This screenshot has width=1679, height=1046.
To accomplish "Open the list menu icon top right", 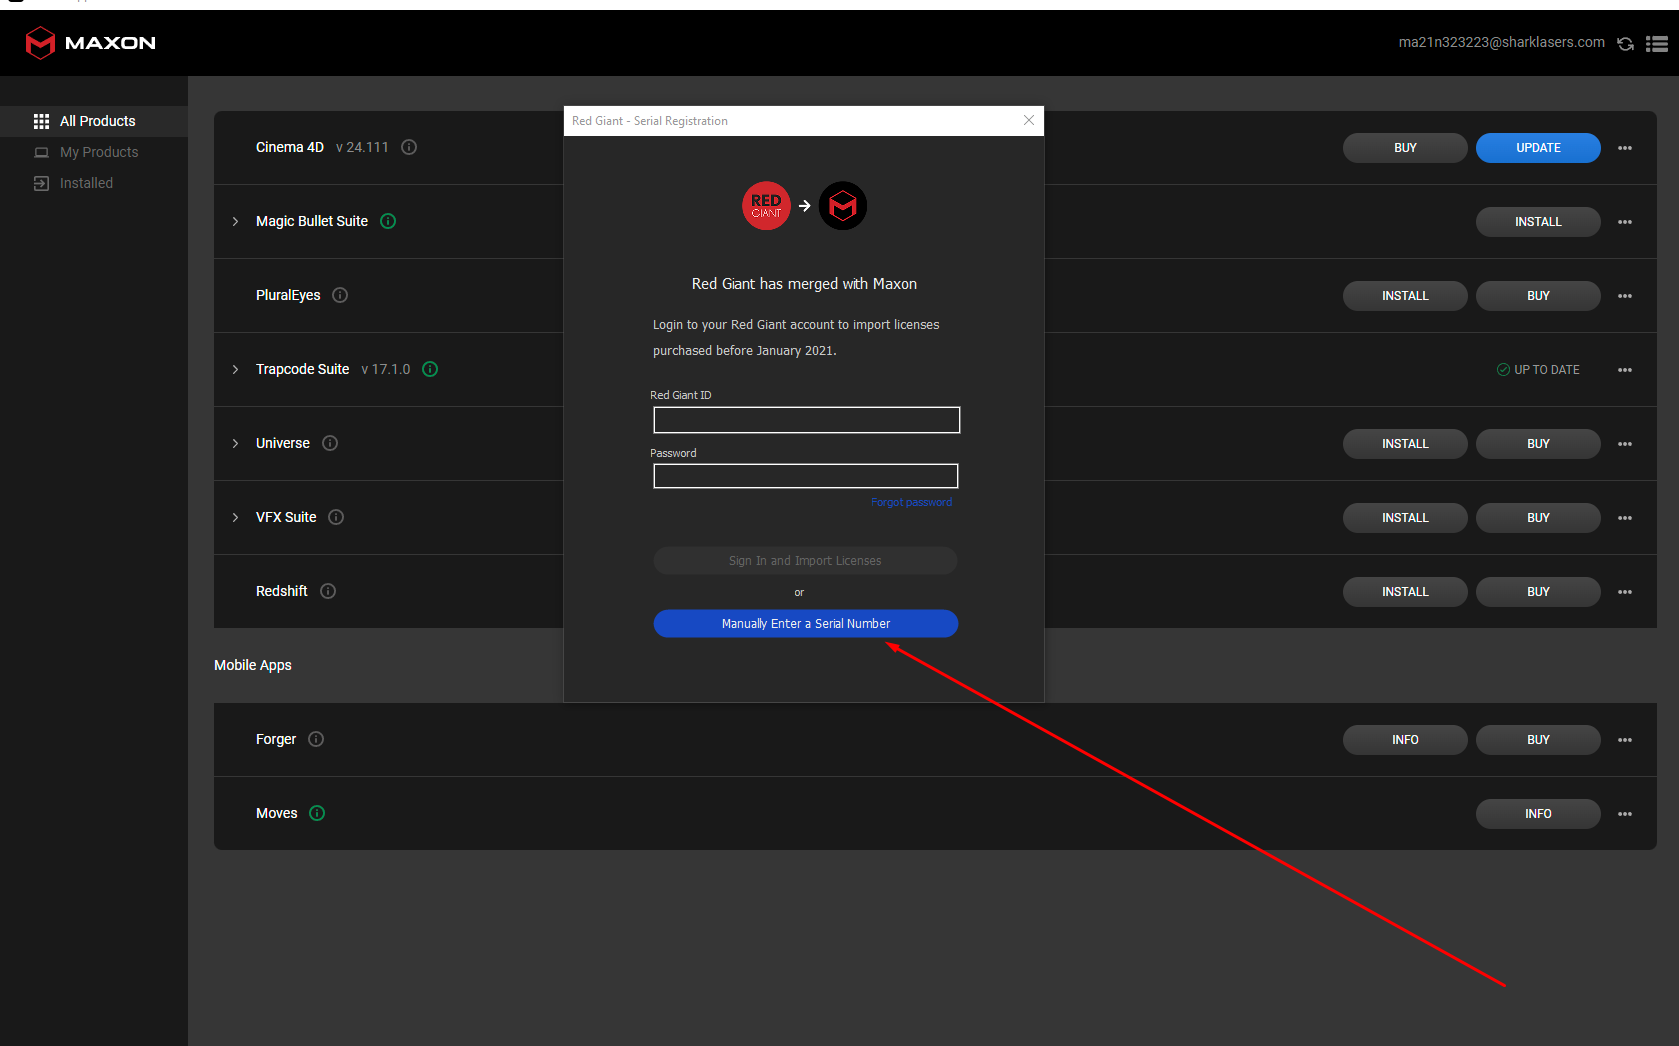I will [1657, 44].
